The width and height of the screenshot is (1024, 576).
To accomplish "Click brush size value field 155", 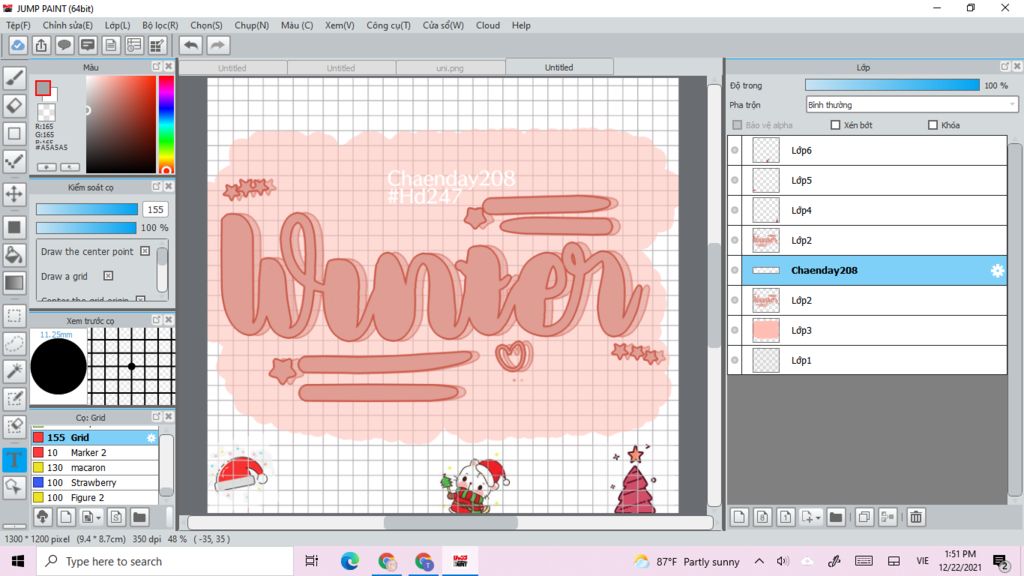I will (x=155, y=209).
